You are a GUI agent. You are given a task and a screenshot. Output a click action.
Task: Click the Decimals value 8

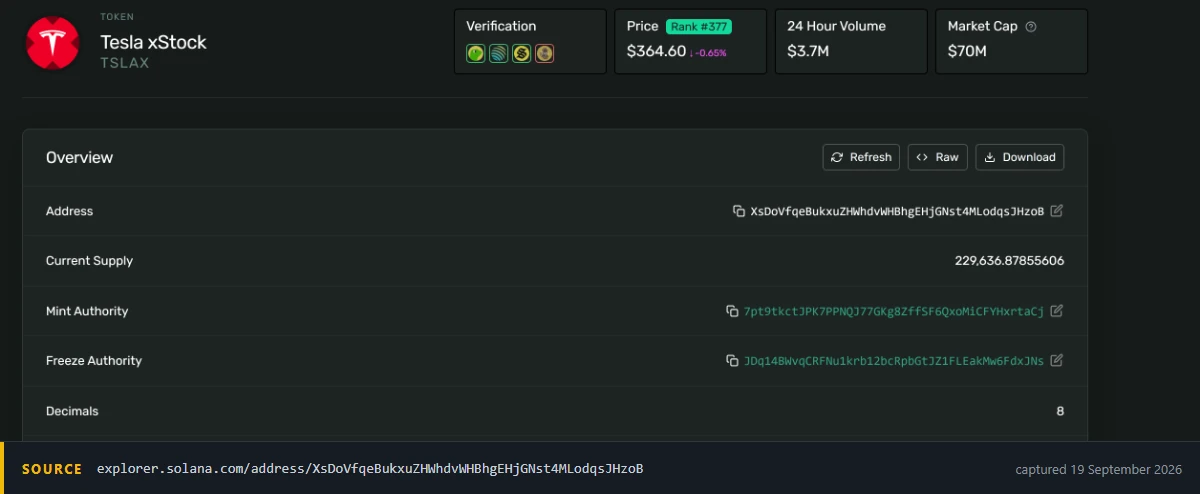[1060, 411]
